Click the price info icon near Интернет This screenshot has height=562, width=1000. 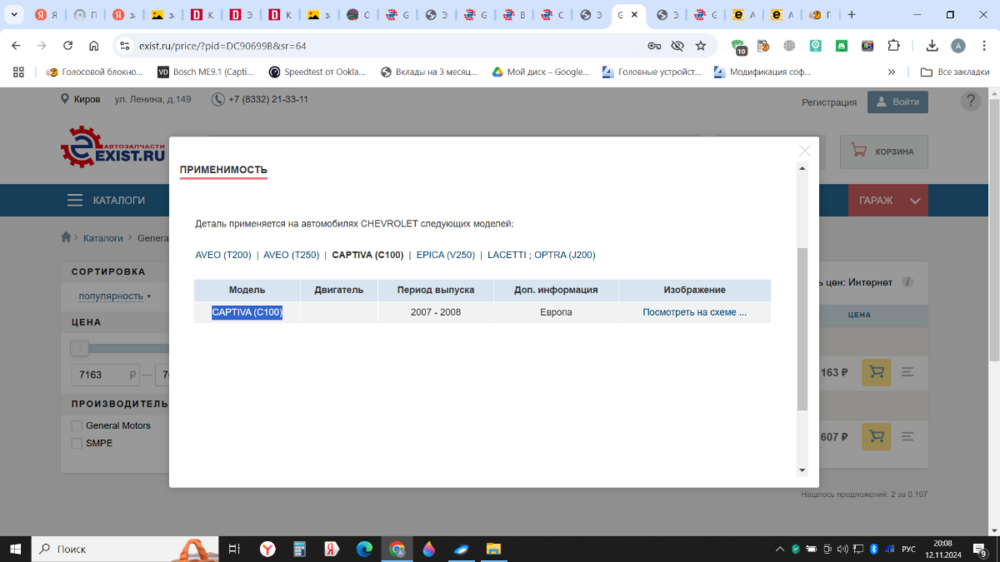click(x=907, y=282)
